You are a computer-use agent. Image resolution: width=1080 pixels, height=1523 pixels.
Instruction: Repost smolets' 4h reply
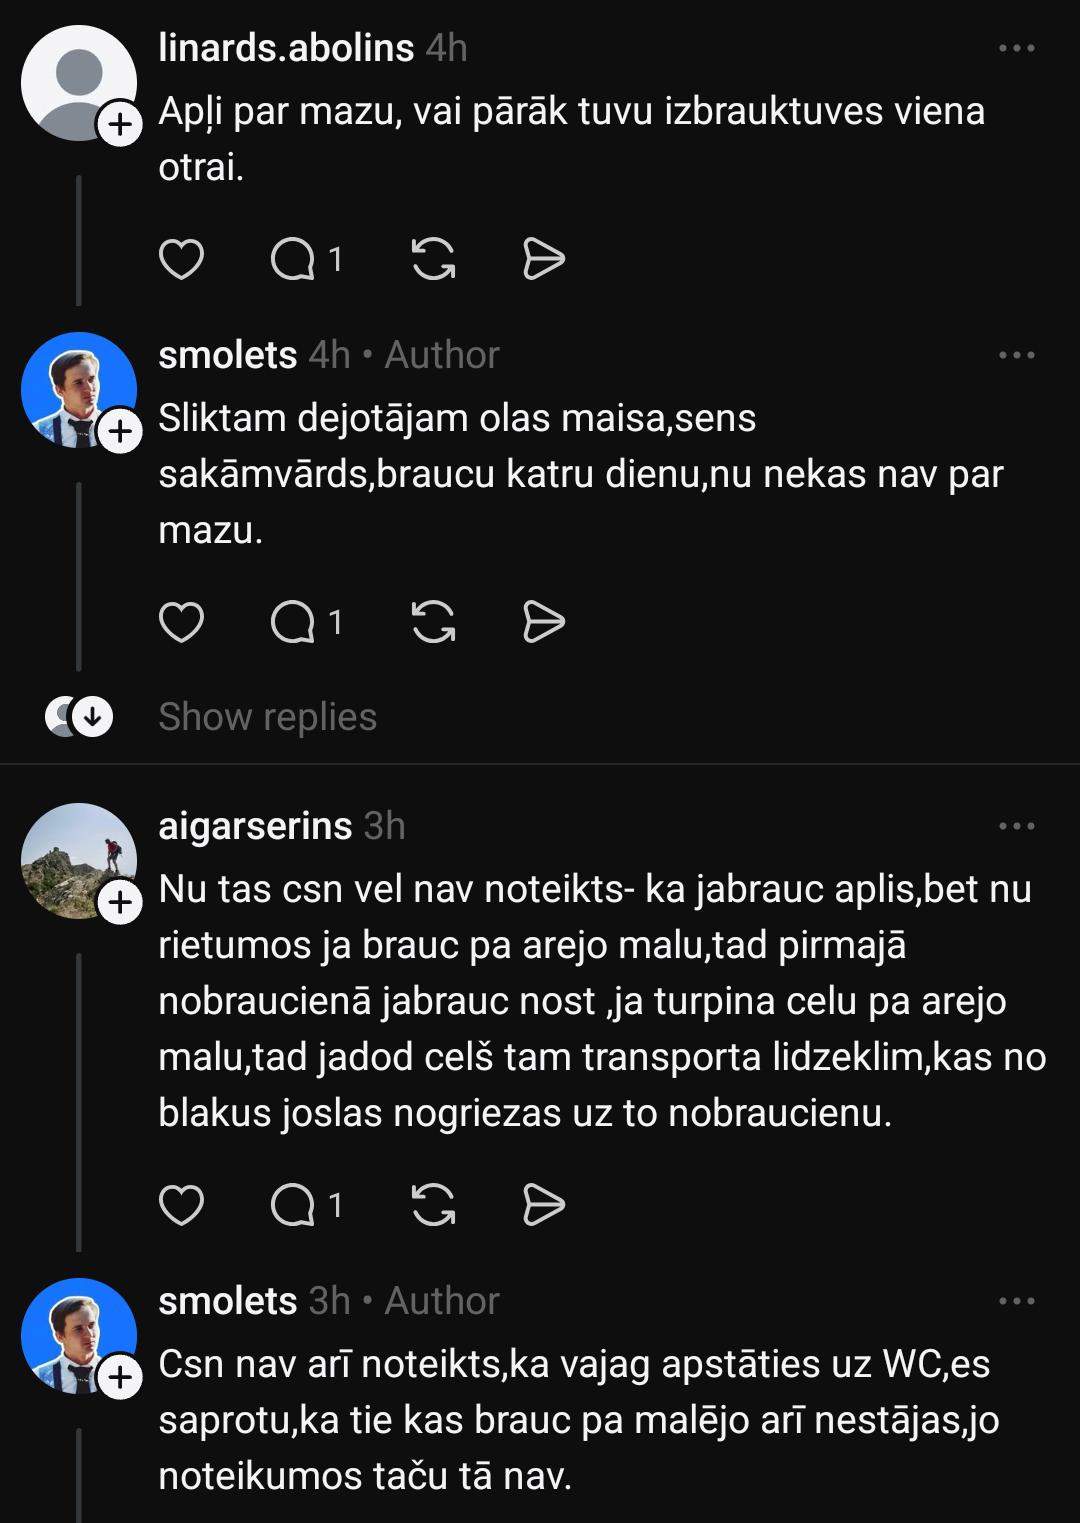point(433,623)
